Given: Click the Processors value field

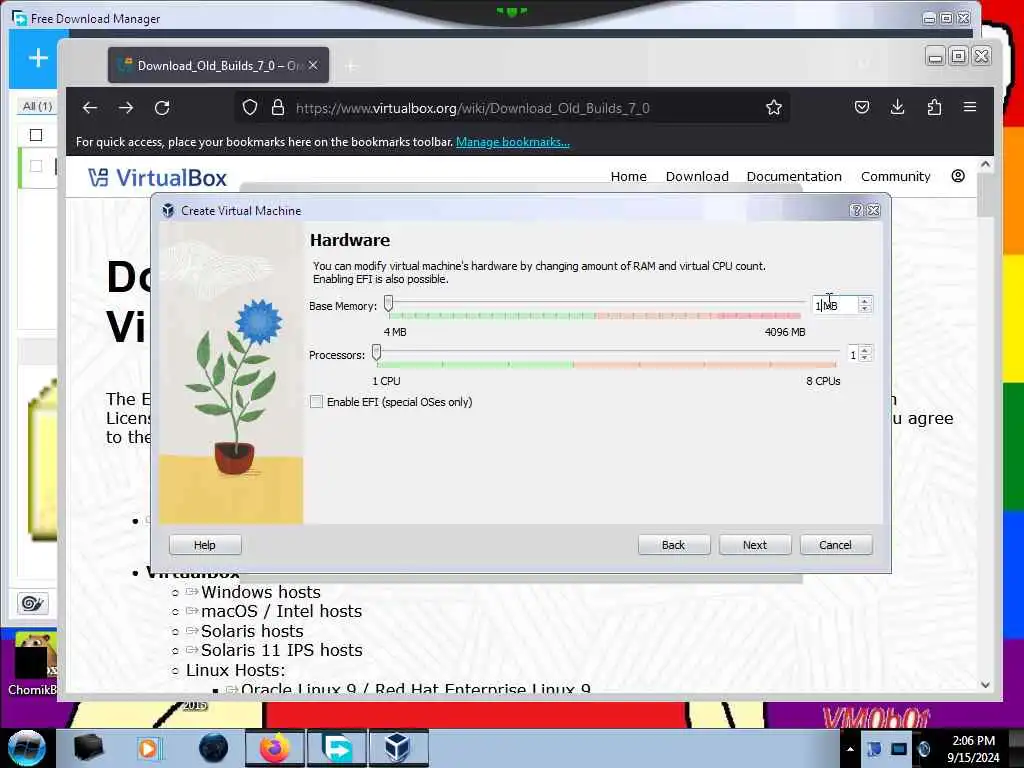Looking at the screenshot, I should coord(853,355).
